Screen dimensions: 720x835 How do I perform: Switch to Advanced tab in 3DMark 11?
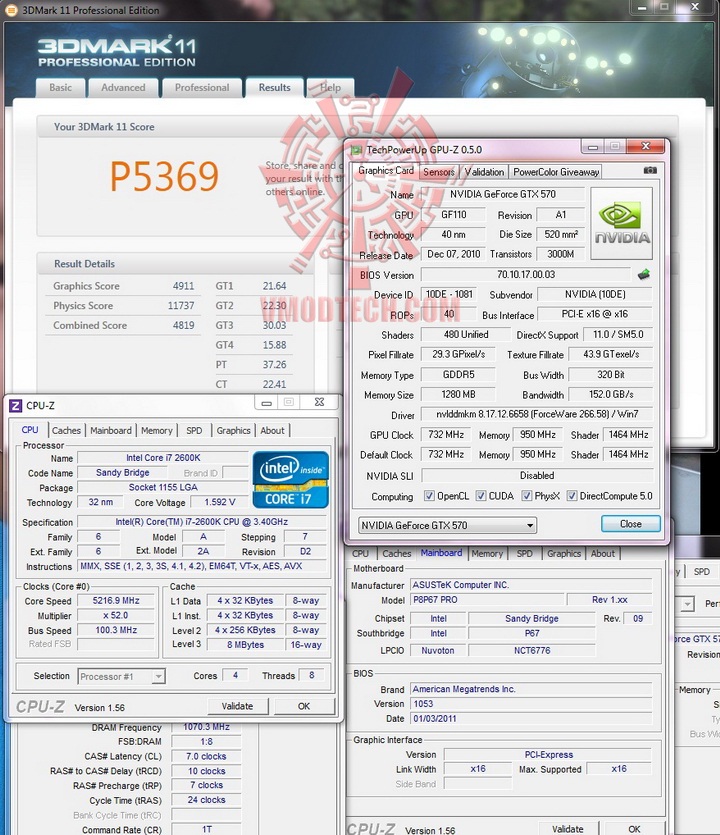pyautogui.click(x=123, y=88)
